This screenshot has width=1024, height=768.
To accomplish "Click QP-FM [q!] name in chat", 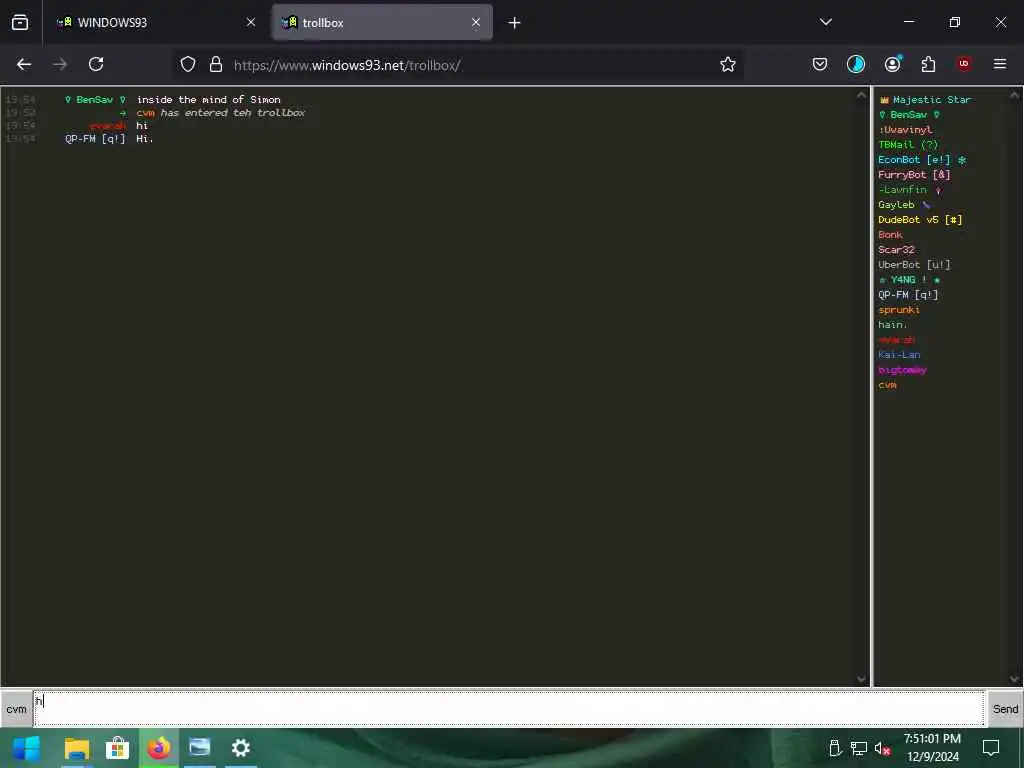I will [x=95, y=139].
